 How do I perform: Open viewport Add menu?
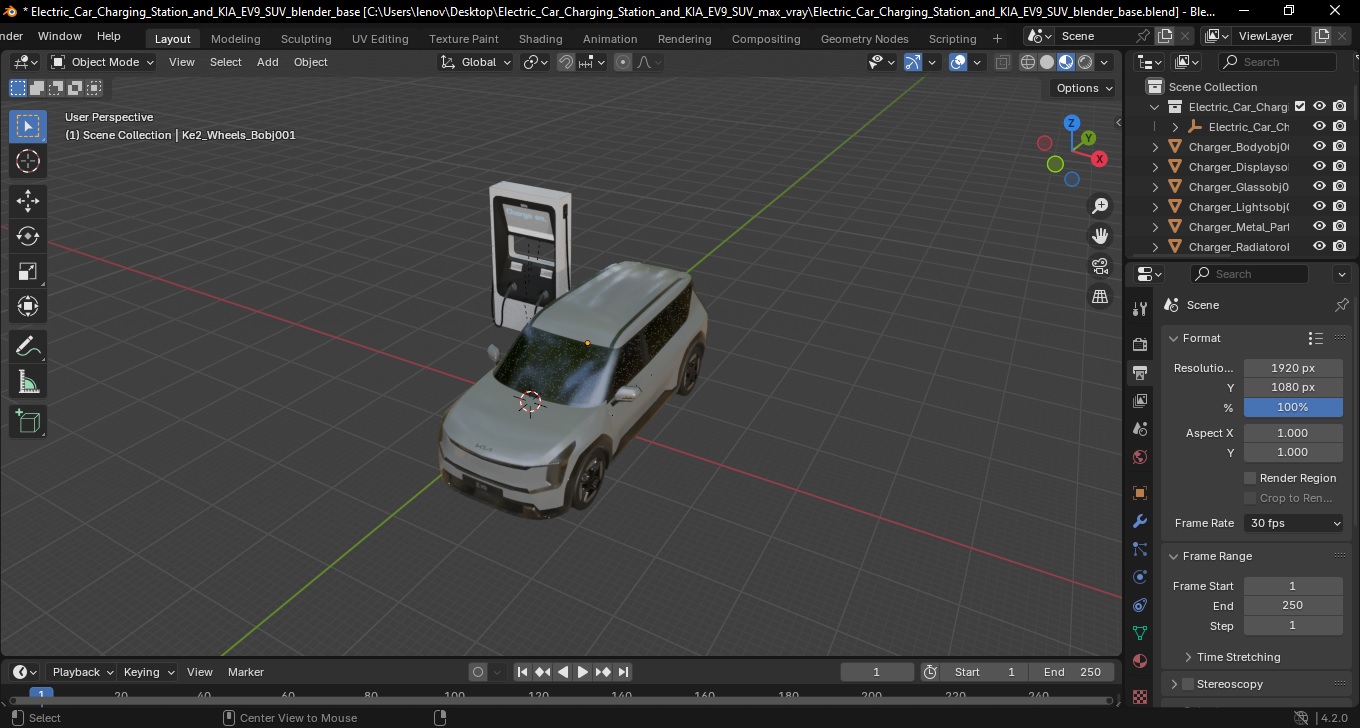[x=267, y=62]
